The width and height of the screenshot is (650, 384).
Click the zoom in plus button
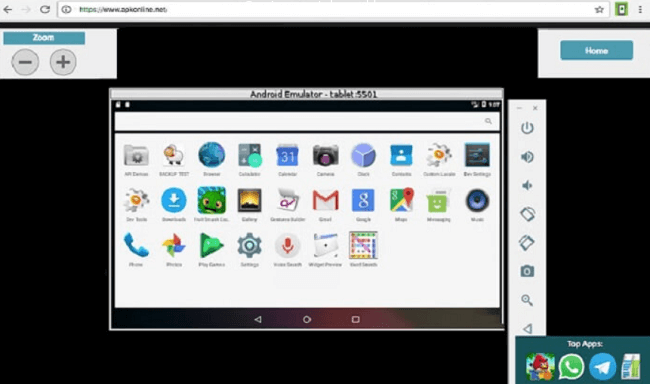63,62
